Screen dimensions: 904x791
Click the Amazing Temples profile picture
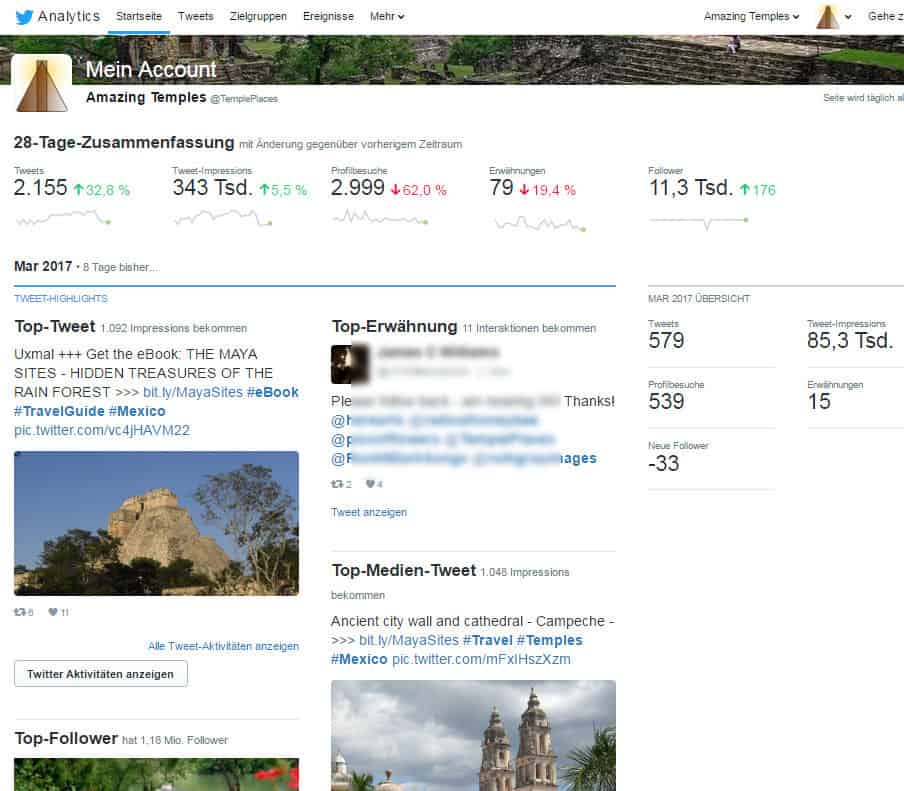(x=42, y=83)
